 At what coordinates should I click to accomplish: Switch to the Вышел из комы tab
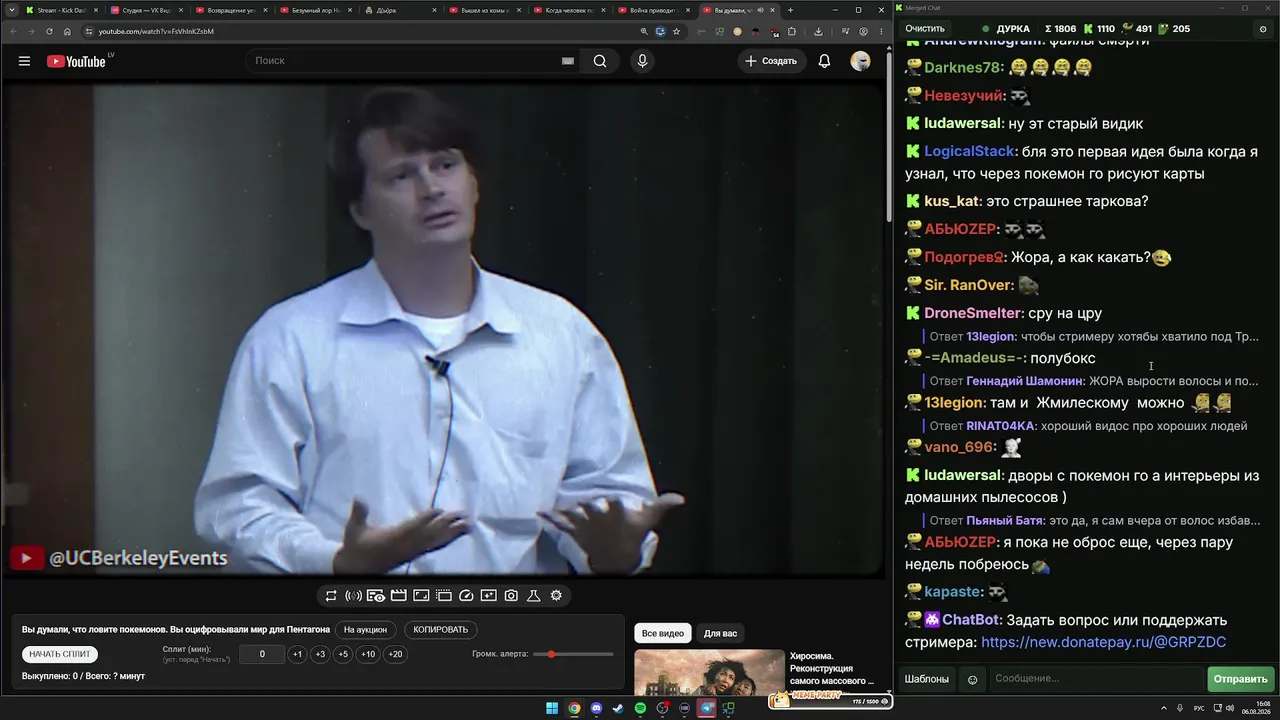[x=484, y=10]
